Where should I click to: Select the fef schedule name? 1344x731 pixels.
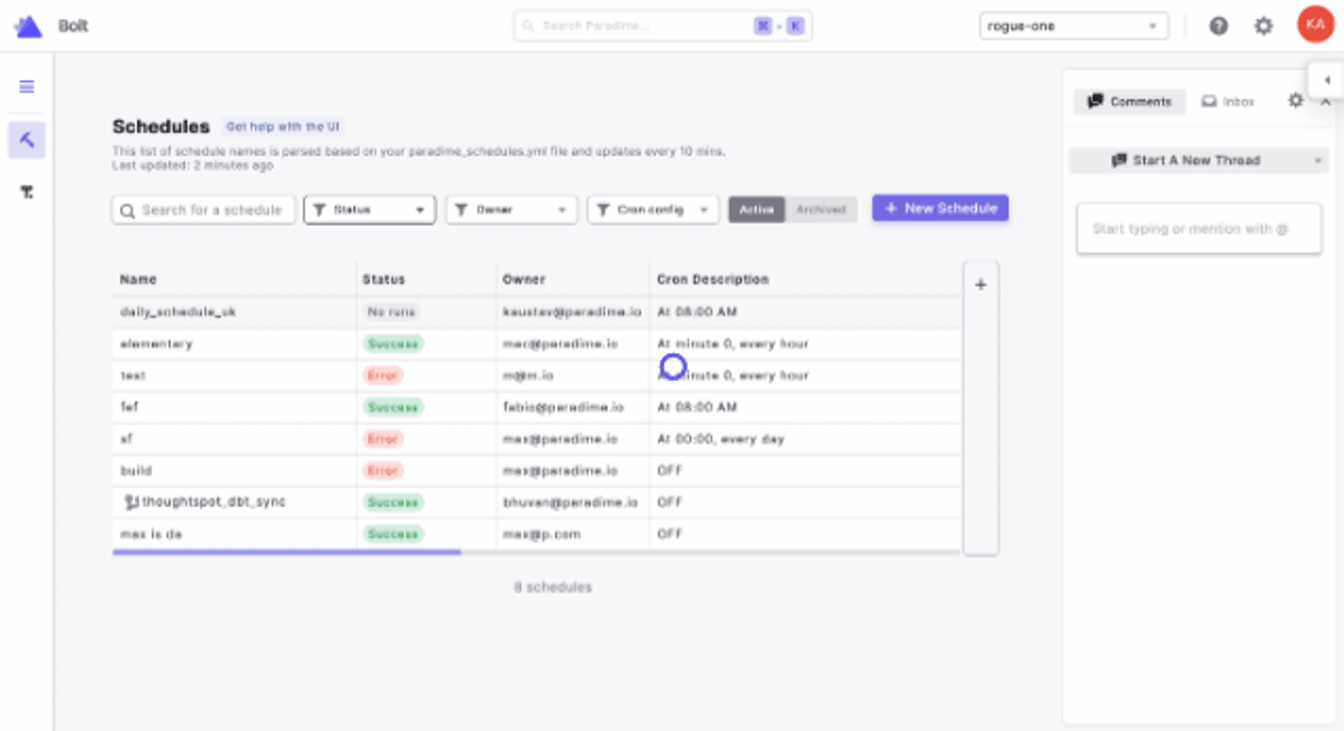pos(129,408)
